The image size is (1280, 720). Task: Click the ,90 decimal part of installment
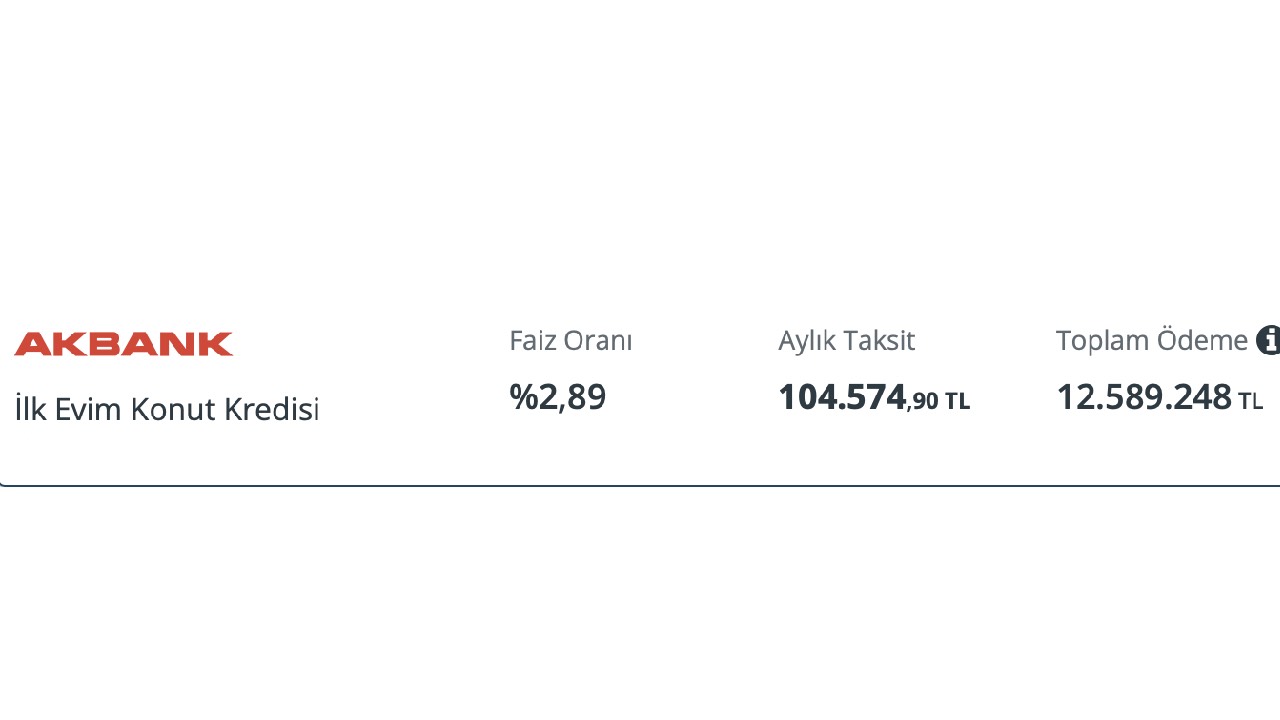click(924, 402)
